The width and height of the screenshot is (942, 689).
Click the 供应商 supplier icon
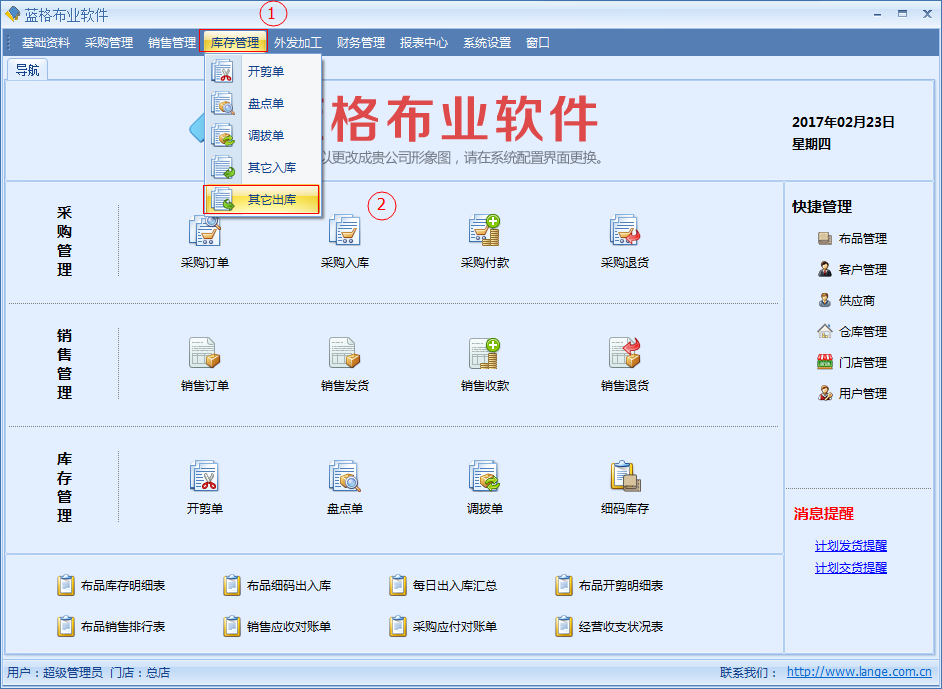[825, 300]
